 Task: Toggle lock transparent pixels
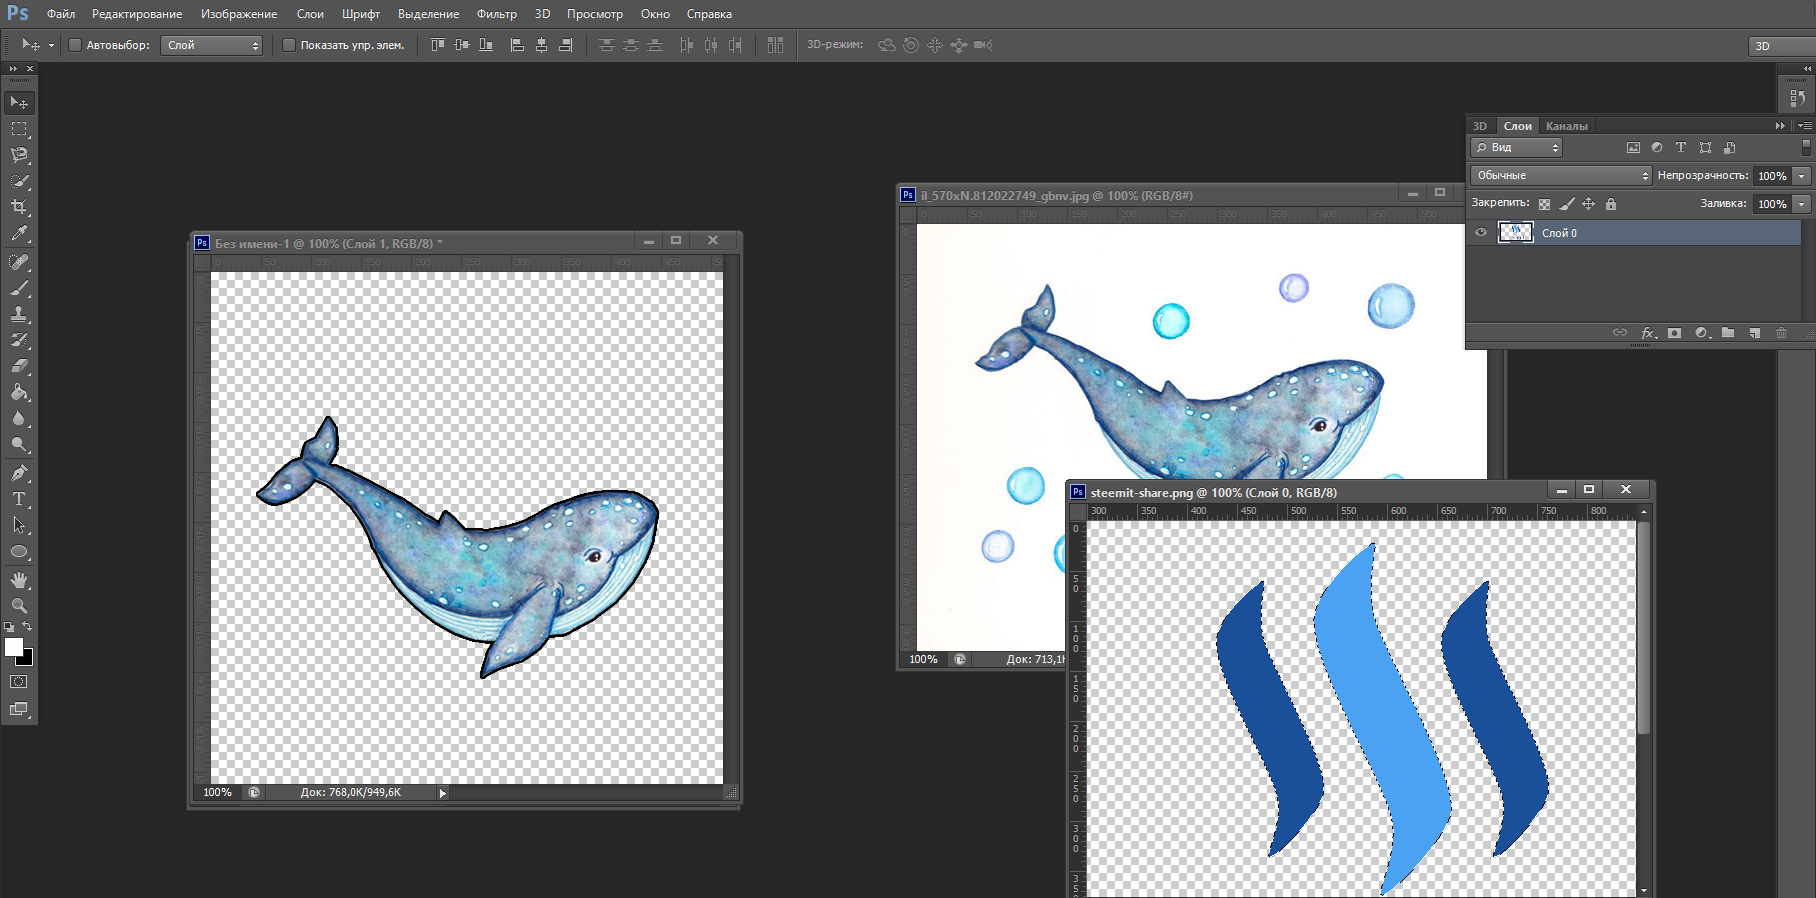[x=1544, y=204]
